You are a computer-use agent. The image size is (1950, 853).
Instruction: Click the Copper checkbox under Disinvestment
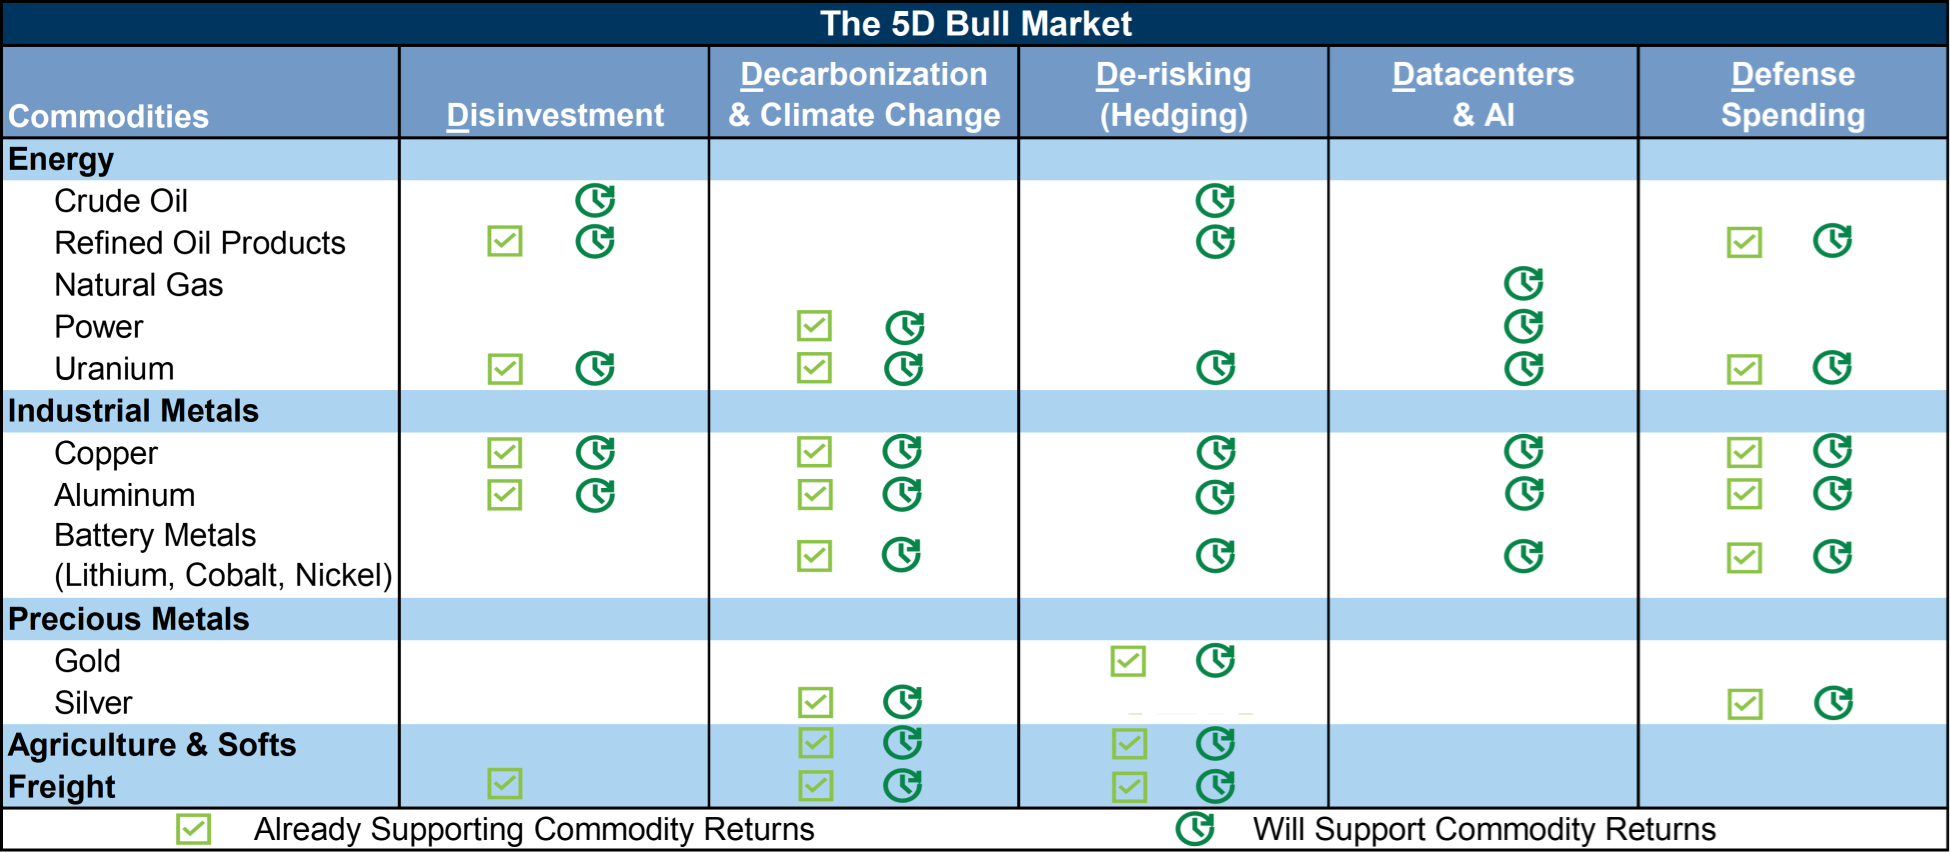[505, 453]
